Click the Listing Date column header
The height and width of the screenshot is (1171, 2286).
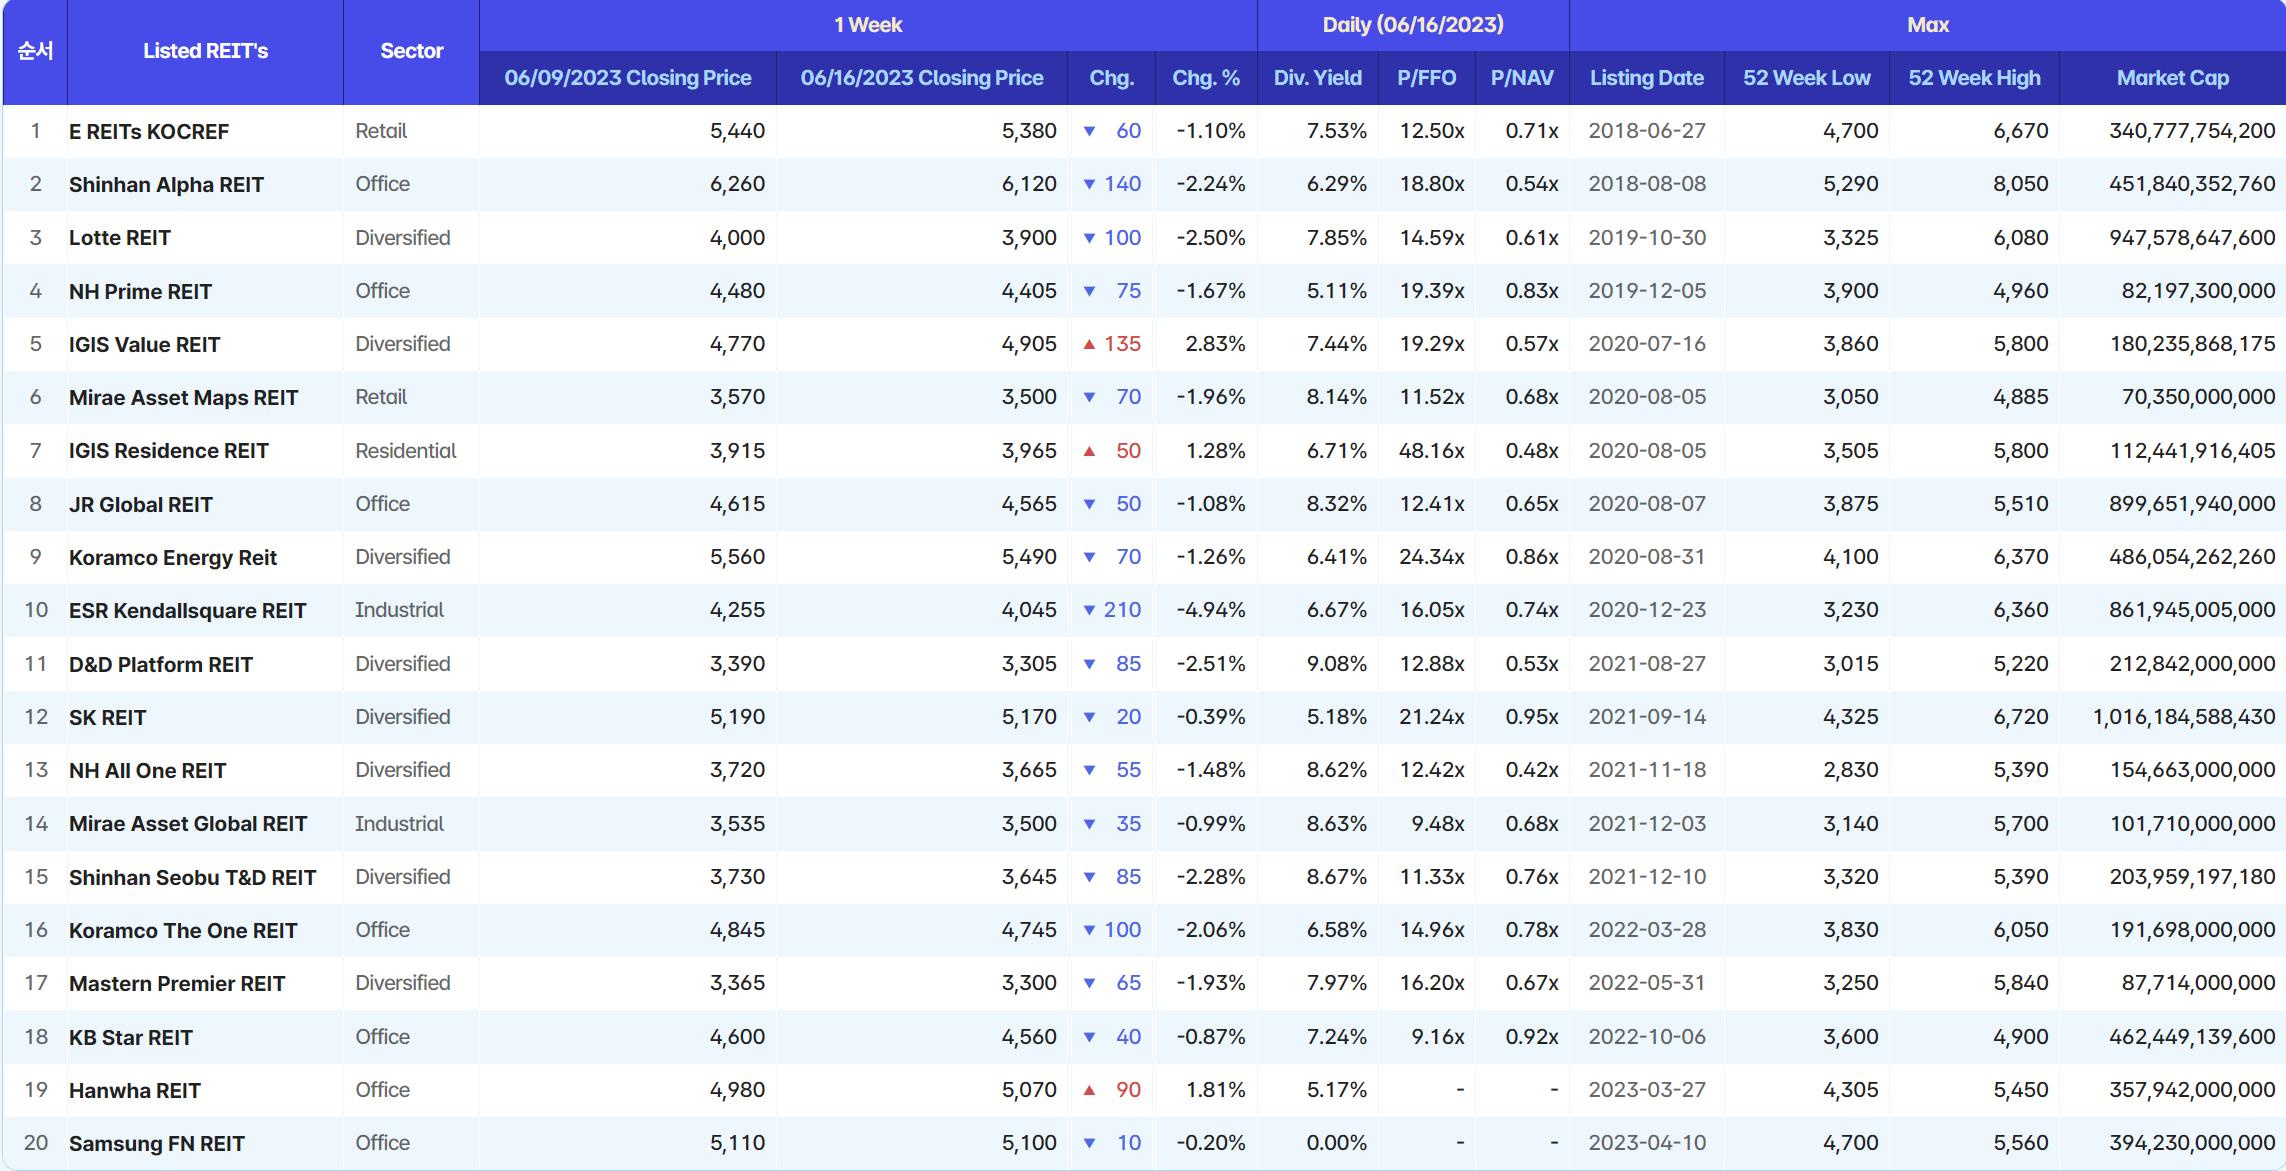pos(1647,78)
